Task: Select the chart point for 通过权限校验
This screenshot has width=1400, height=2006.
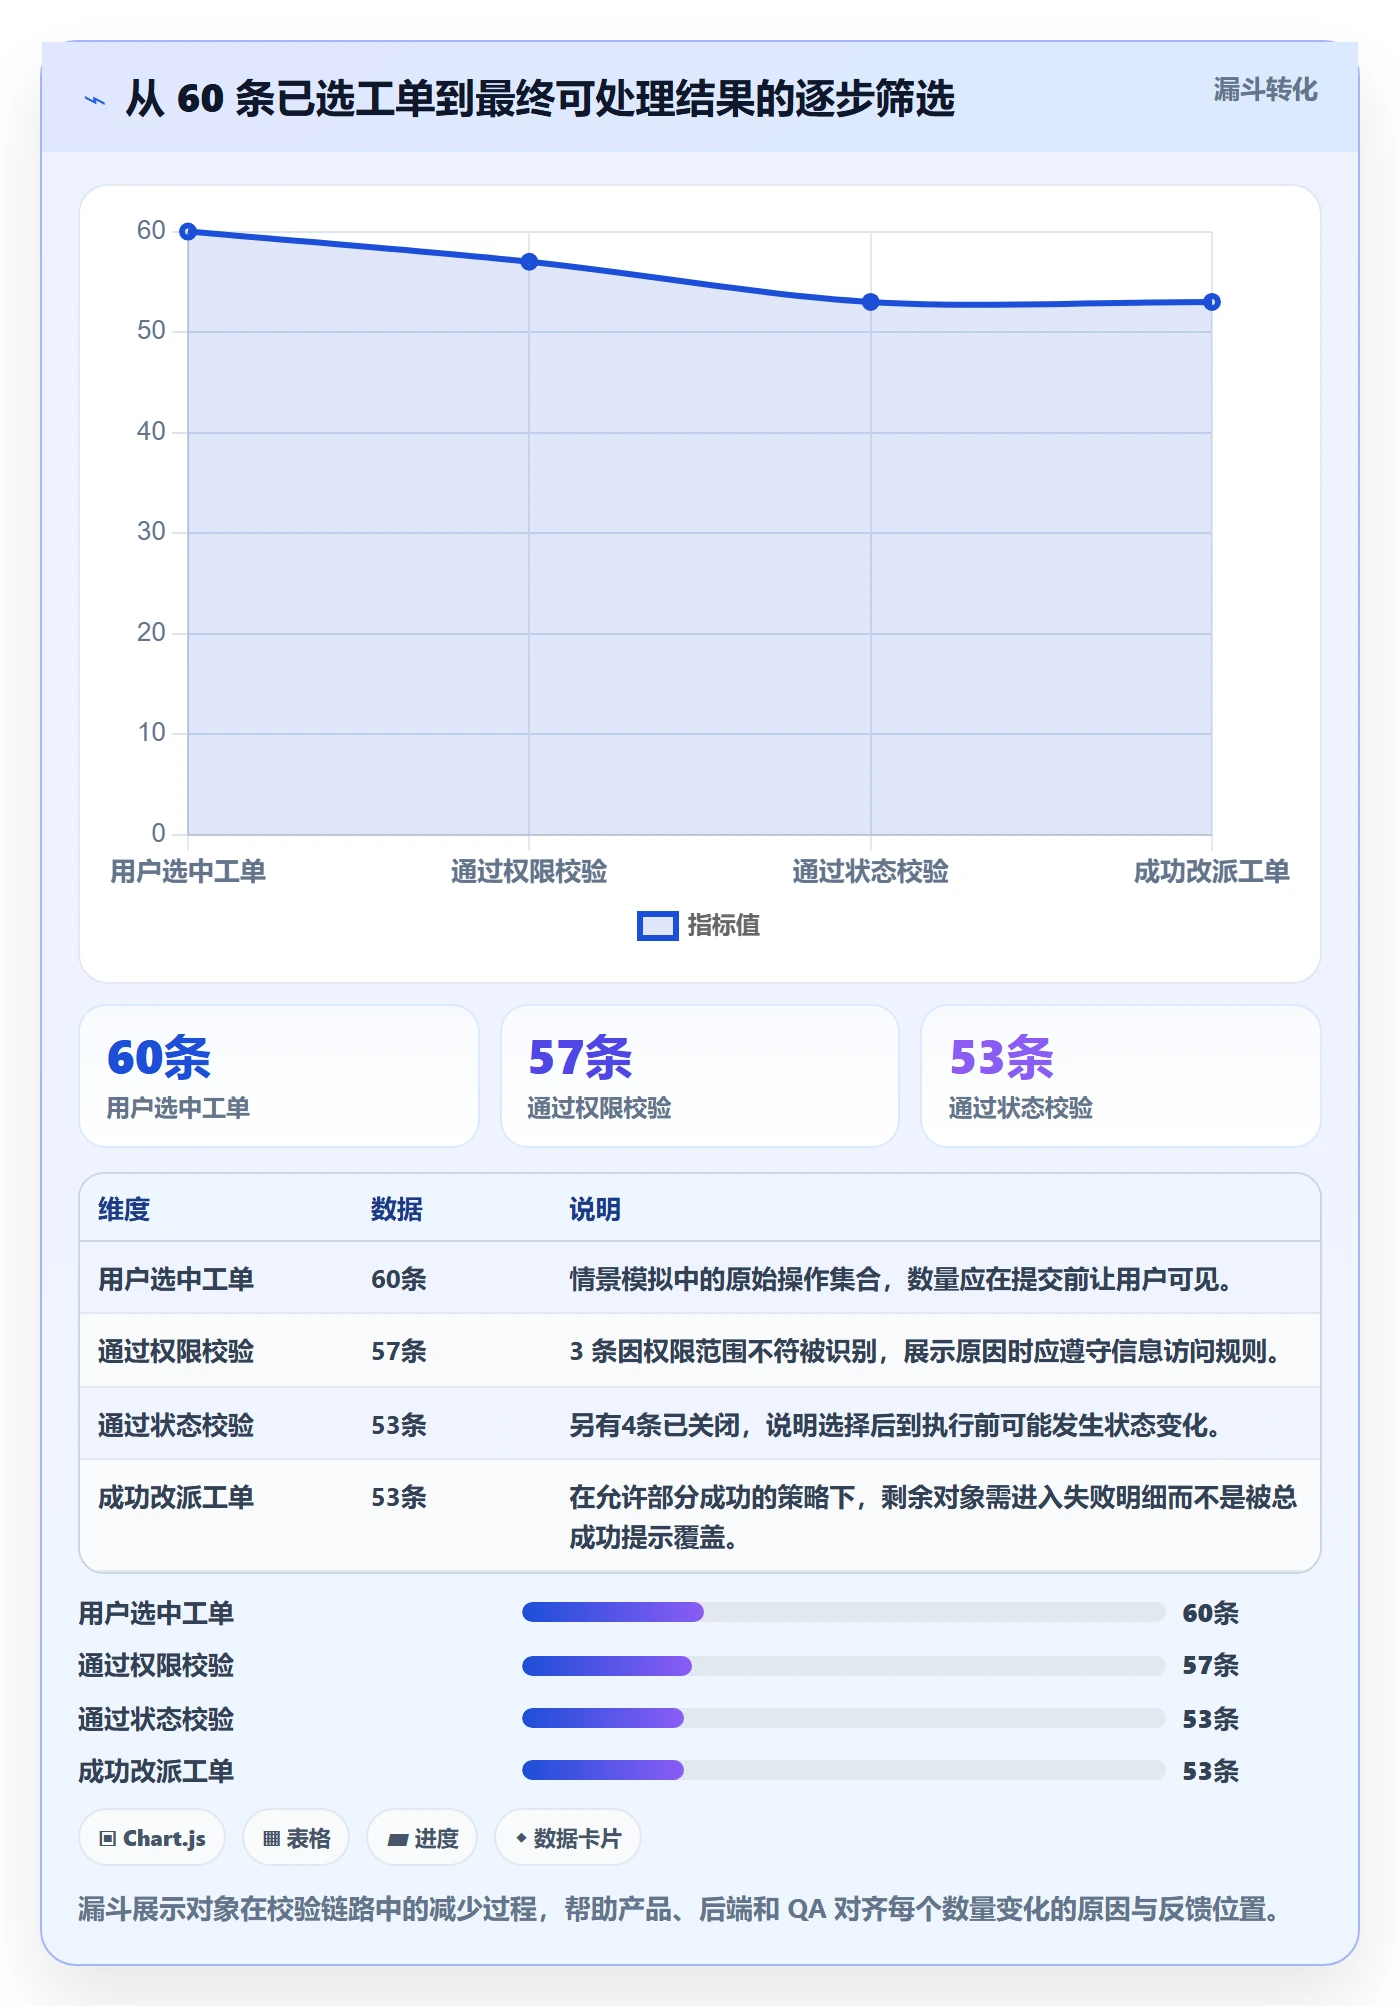Action: click(529, 262)
